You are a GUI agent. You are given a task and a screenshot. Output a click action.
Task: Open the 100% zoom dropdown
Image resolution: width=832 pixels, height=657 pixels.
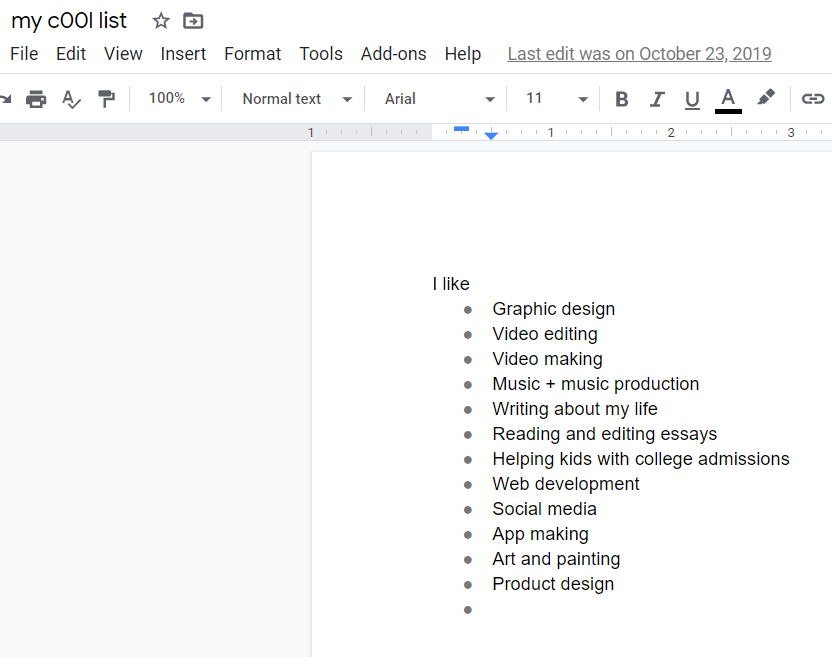(x=180, y=99)
